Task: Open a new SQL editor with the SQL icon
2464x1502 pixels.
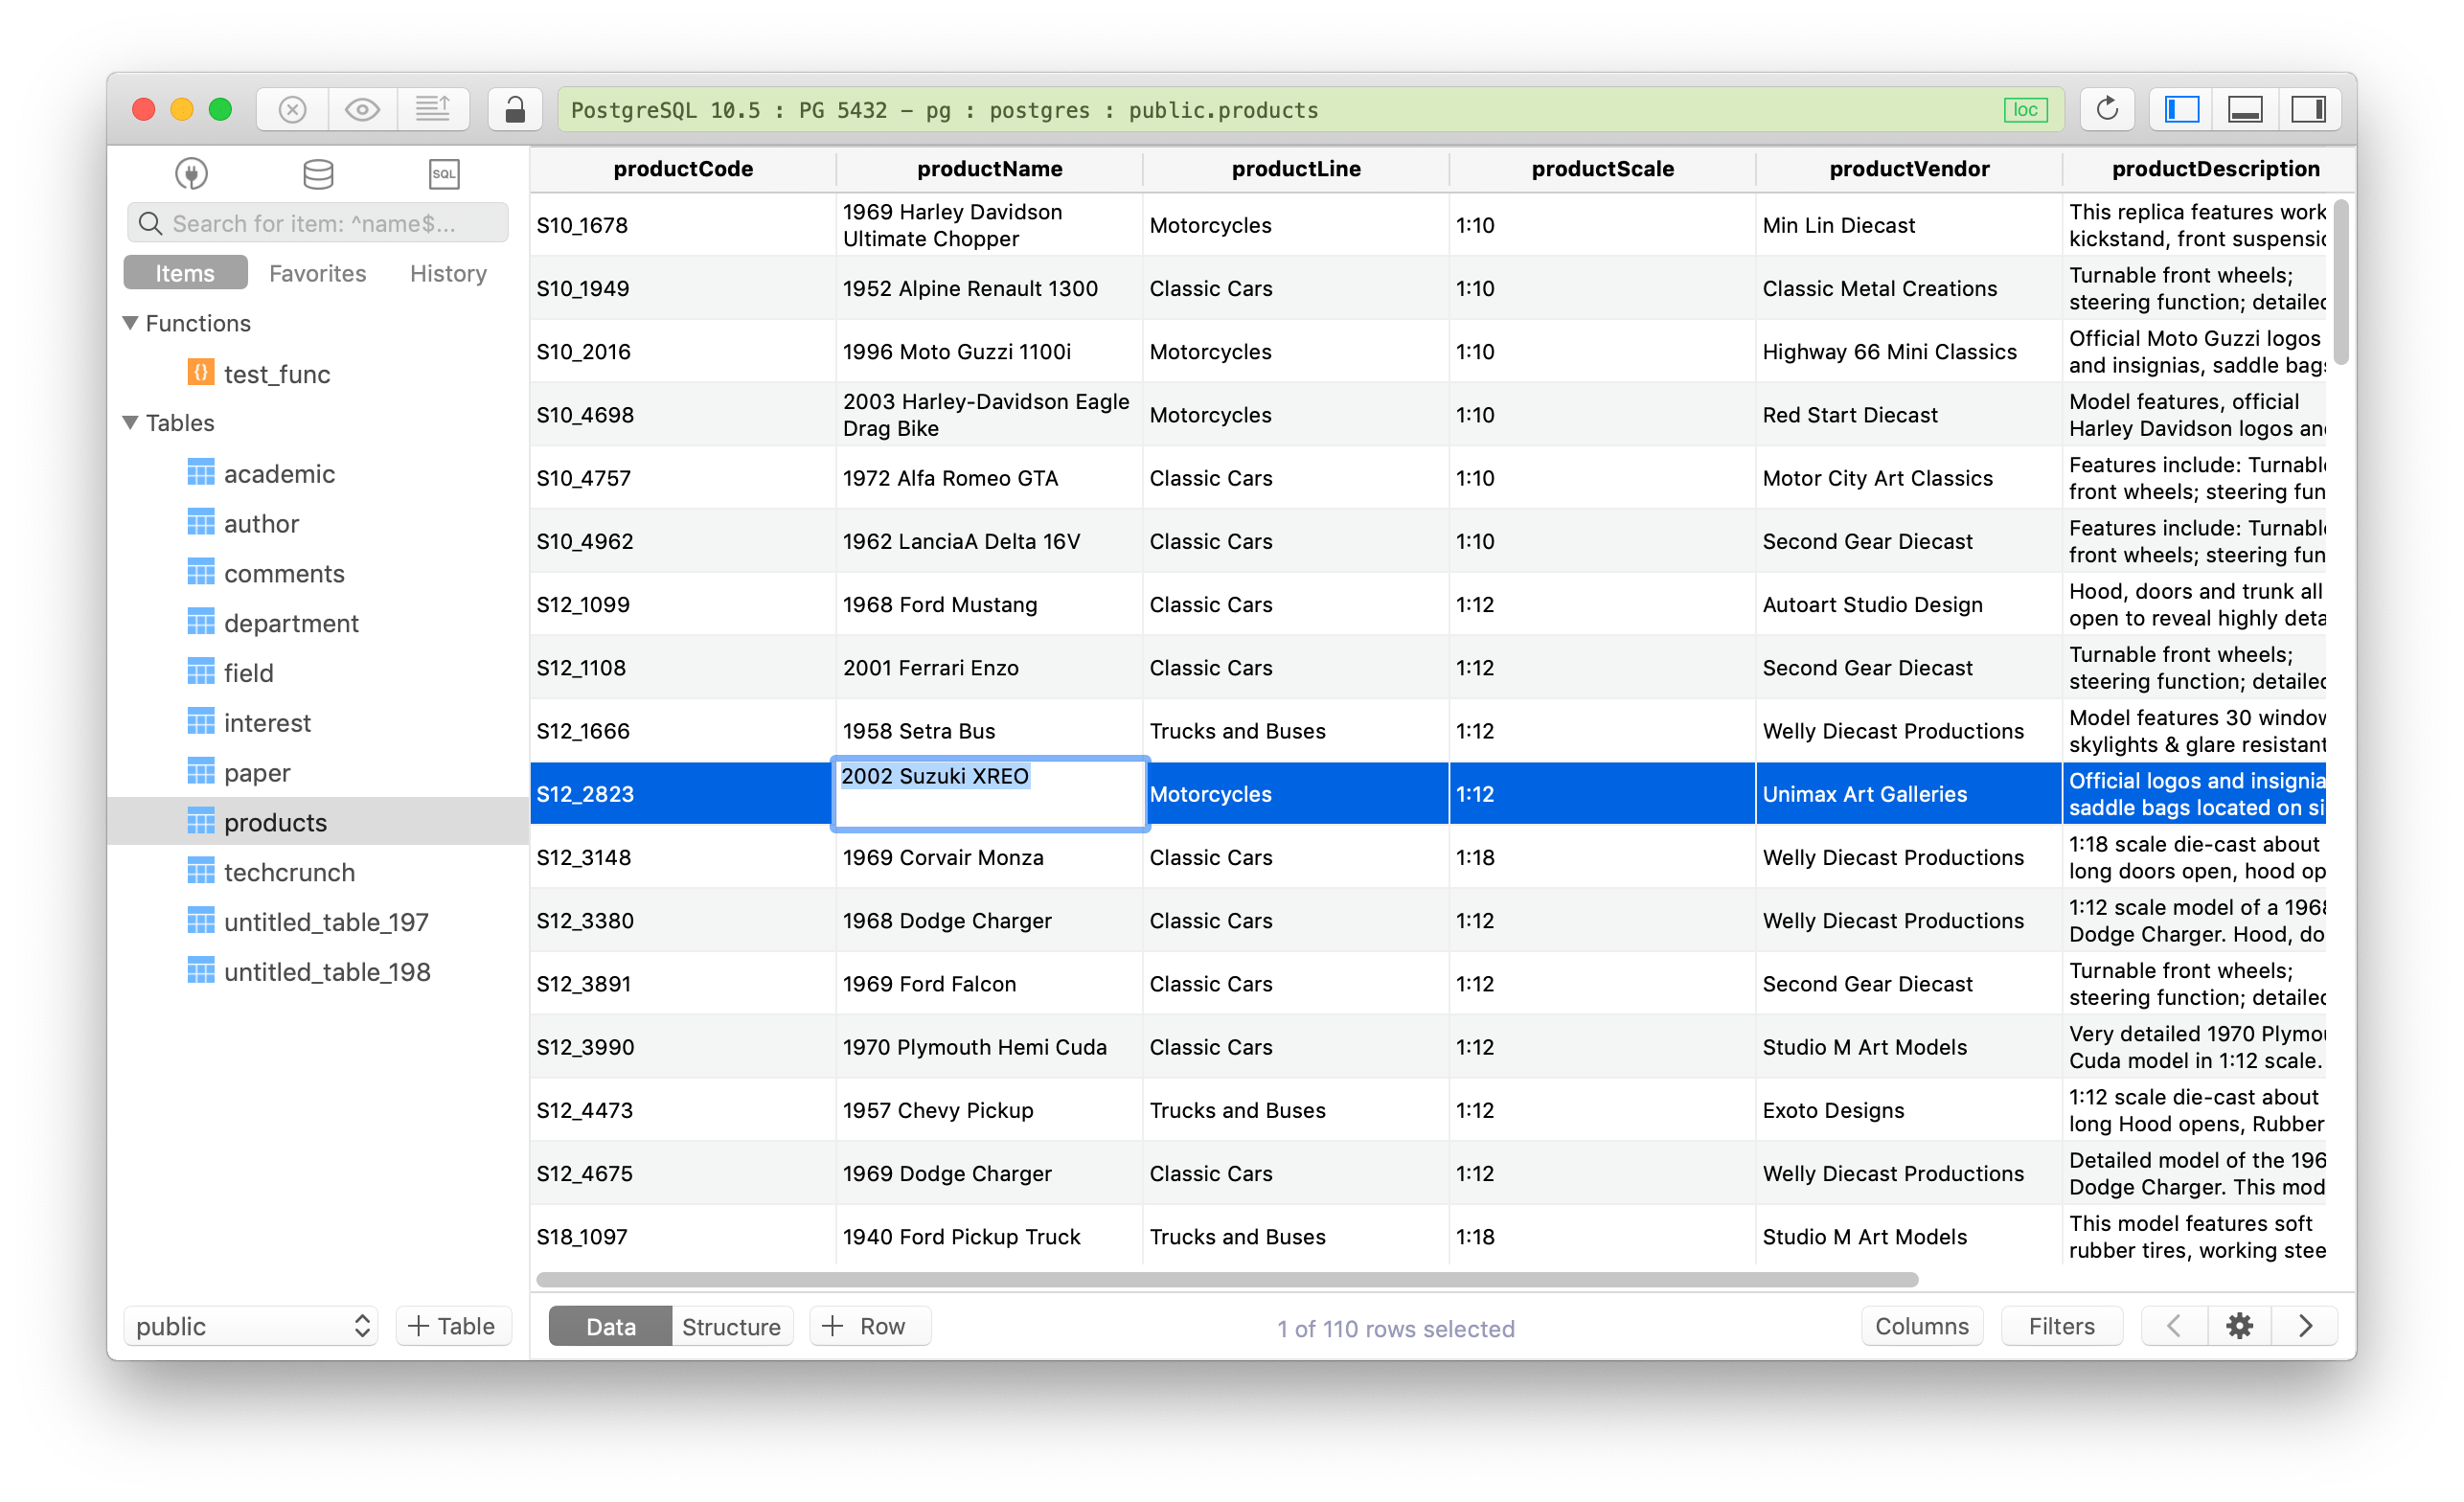Action: [443, 173]
